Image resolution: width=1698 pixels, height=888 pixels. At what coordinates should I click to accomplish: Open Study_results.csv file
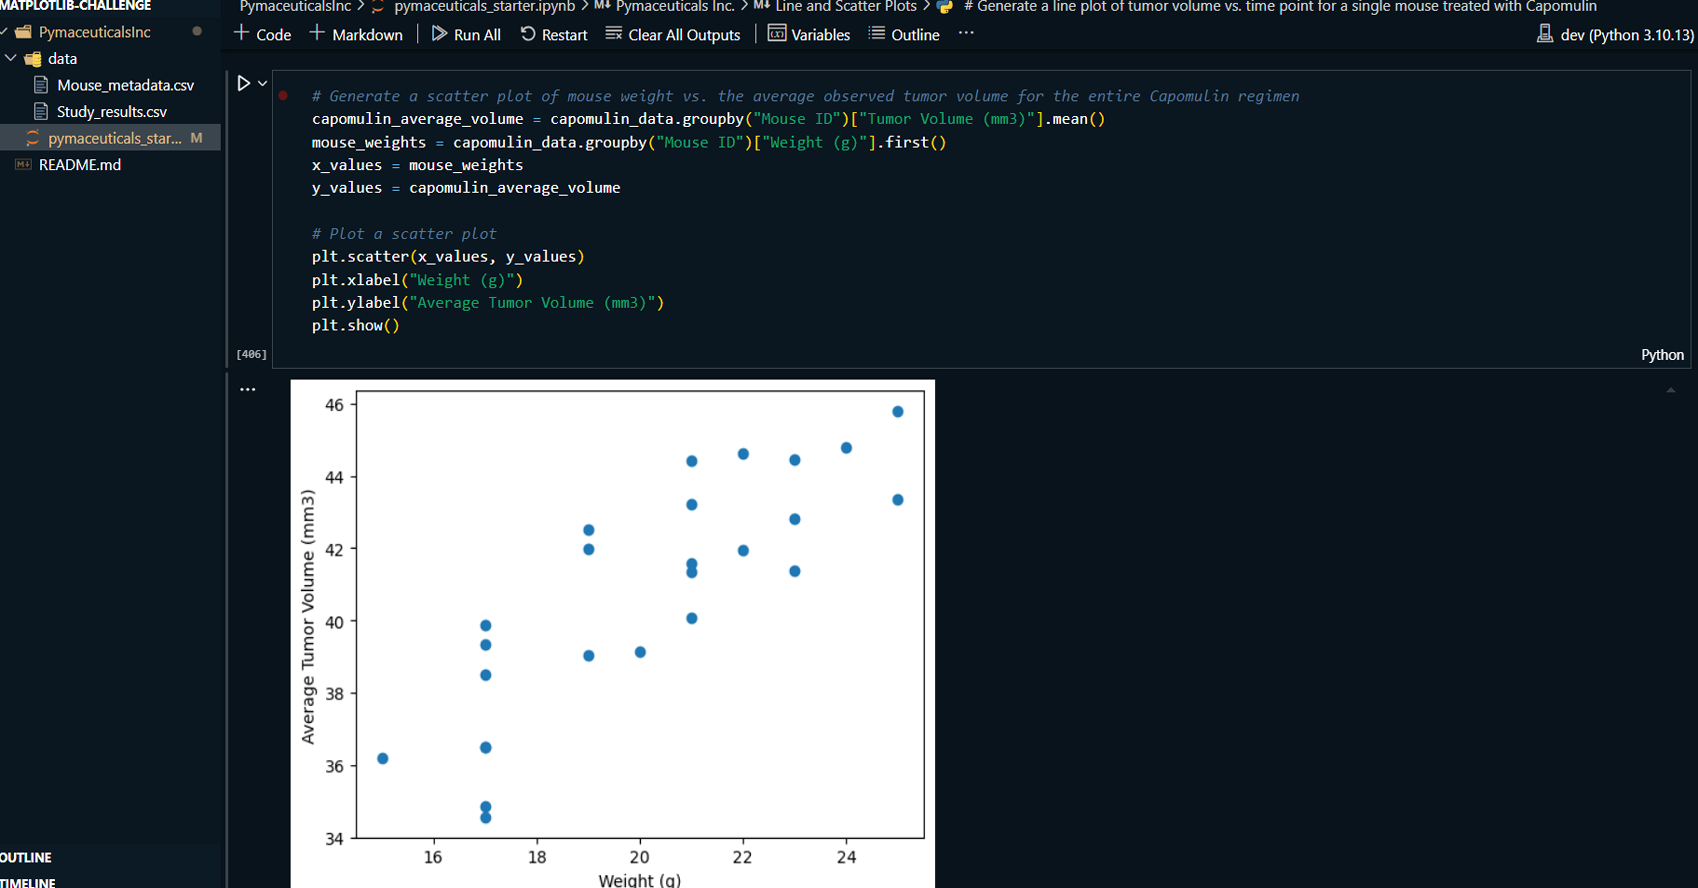point(111,112)
